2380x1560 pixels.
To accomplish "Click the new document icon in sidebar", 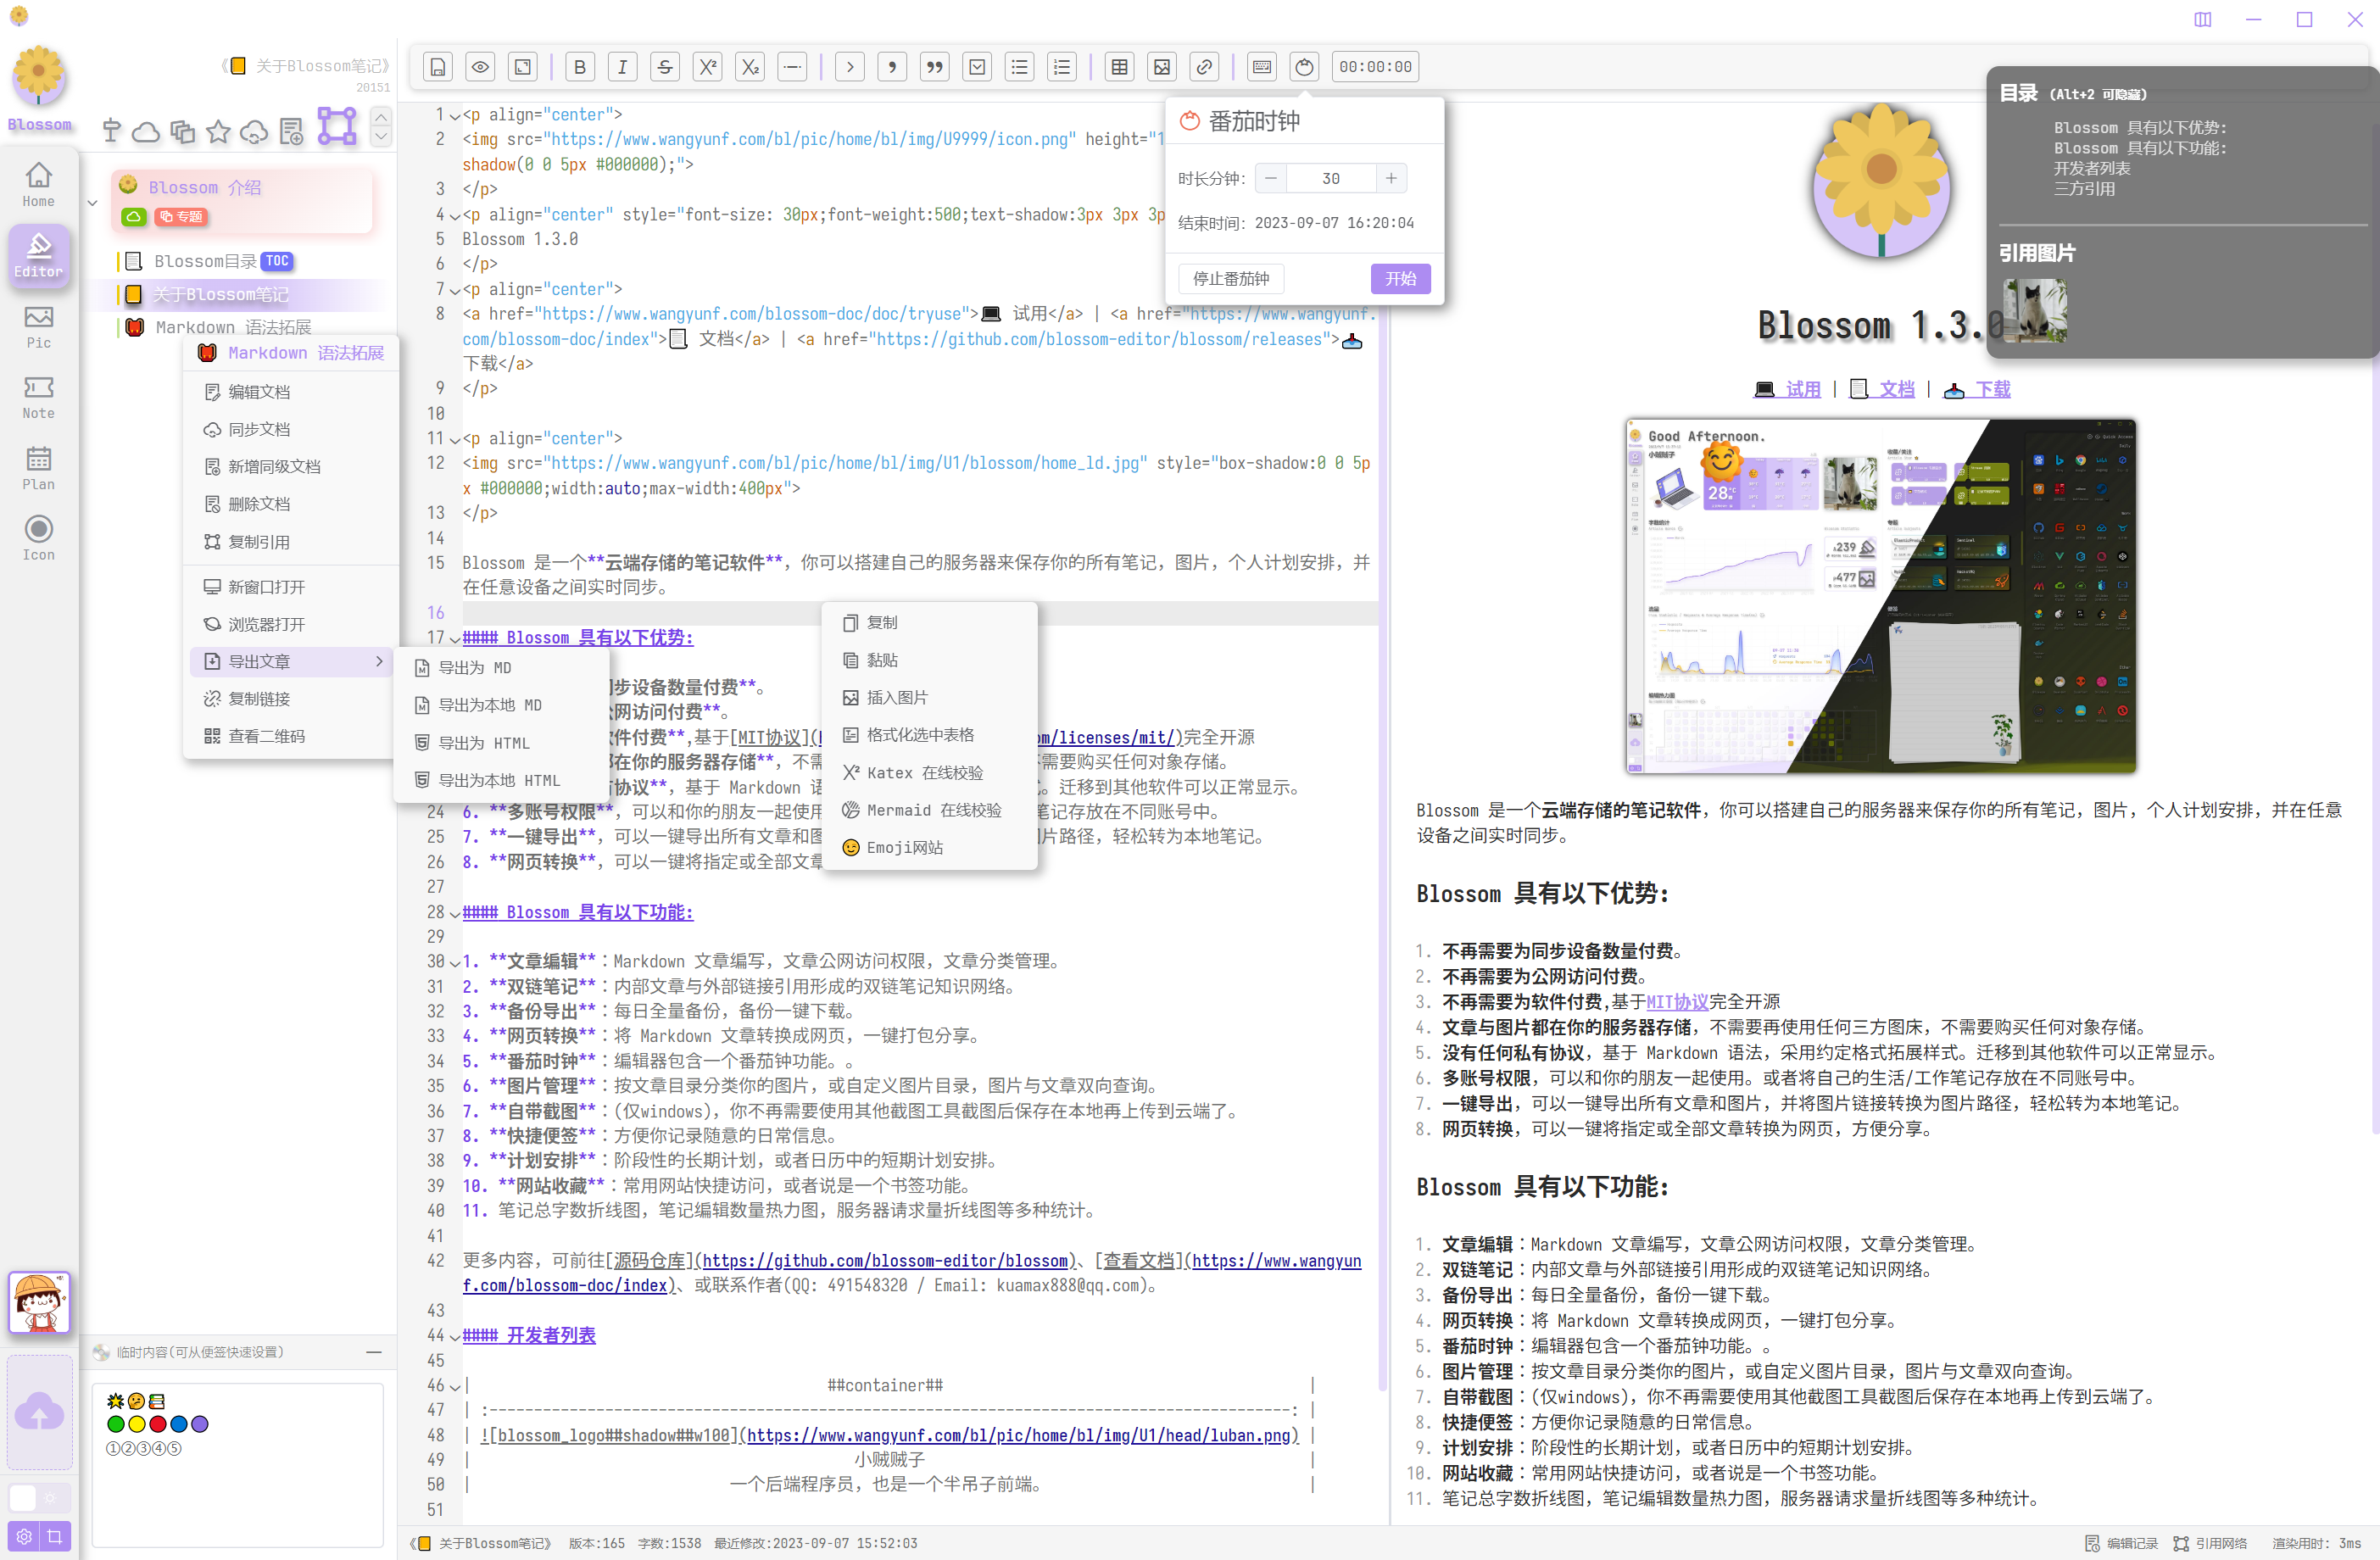I will tap(291, 131).
